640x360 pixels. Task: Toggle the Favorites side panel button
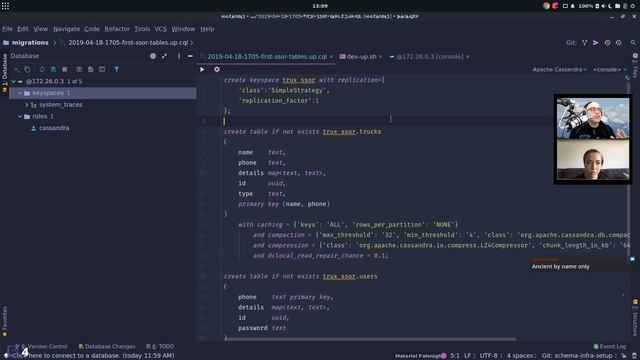tap(4, 321)
